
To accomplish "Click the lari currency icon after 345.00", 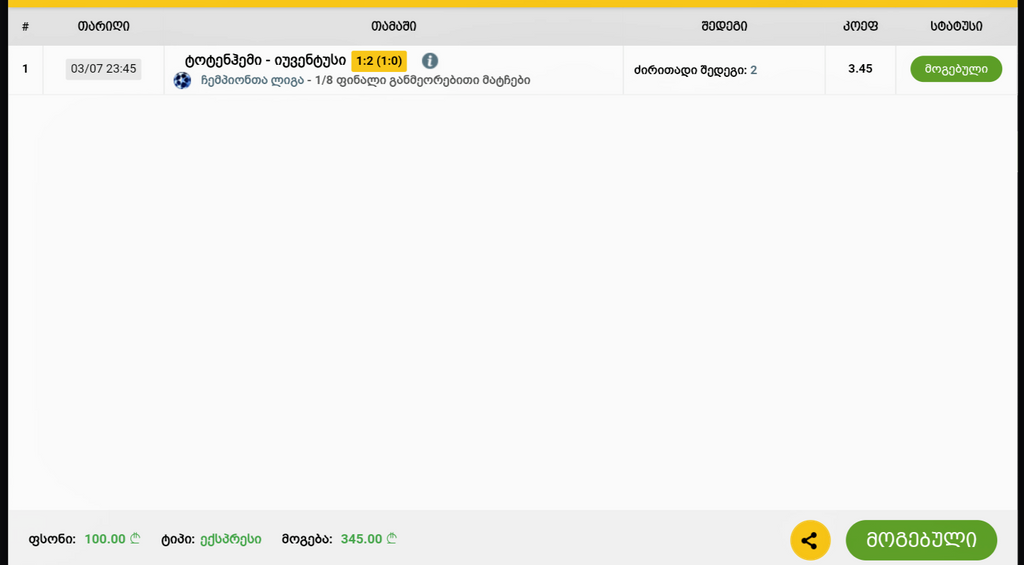I will pyautogui.click(x=392, y=538).
